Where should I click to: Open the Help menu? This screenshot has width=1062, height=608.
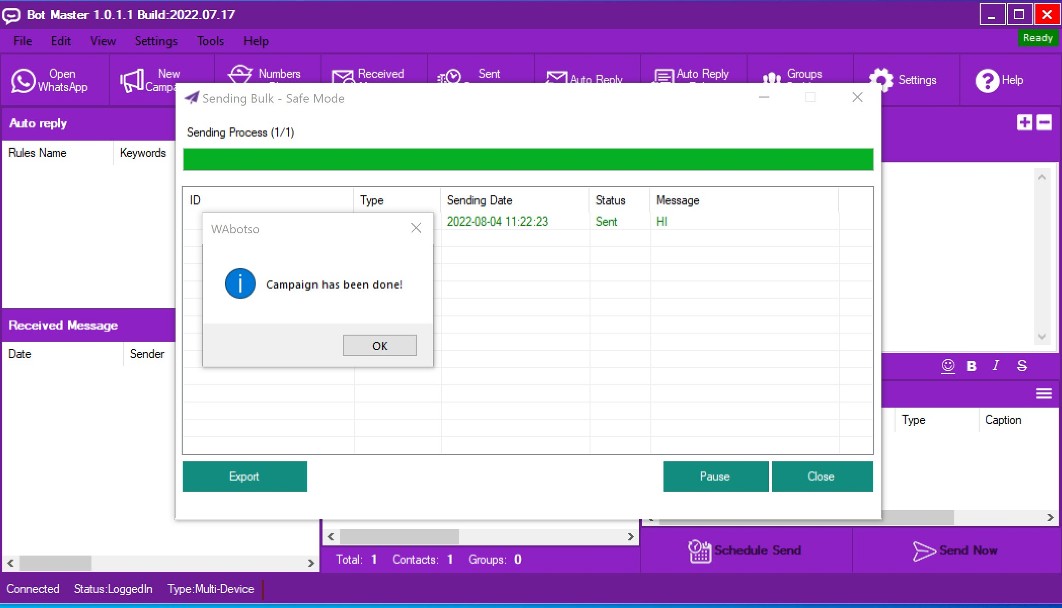click(x=256, y=41)
